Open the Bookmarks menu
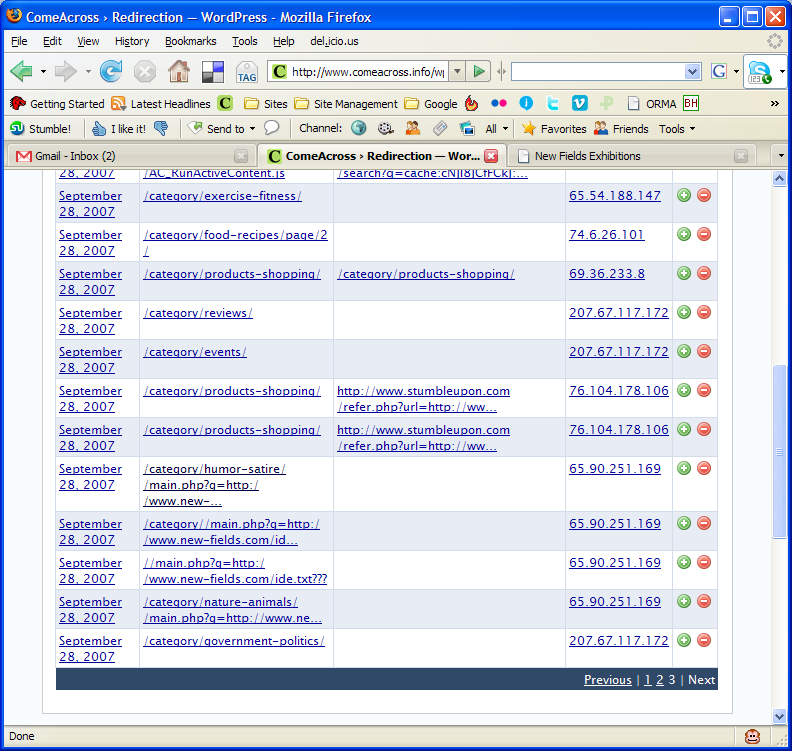This screenshot has height=751, width=792. pos(189,41)
